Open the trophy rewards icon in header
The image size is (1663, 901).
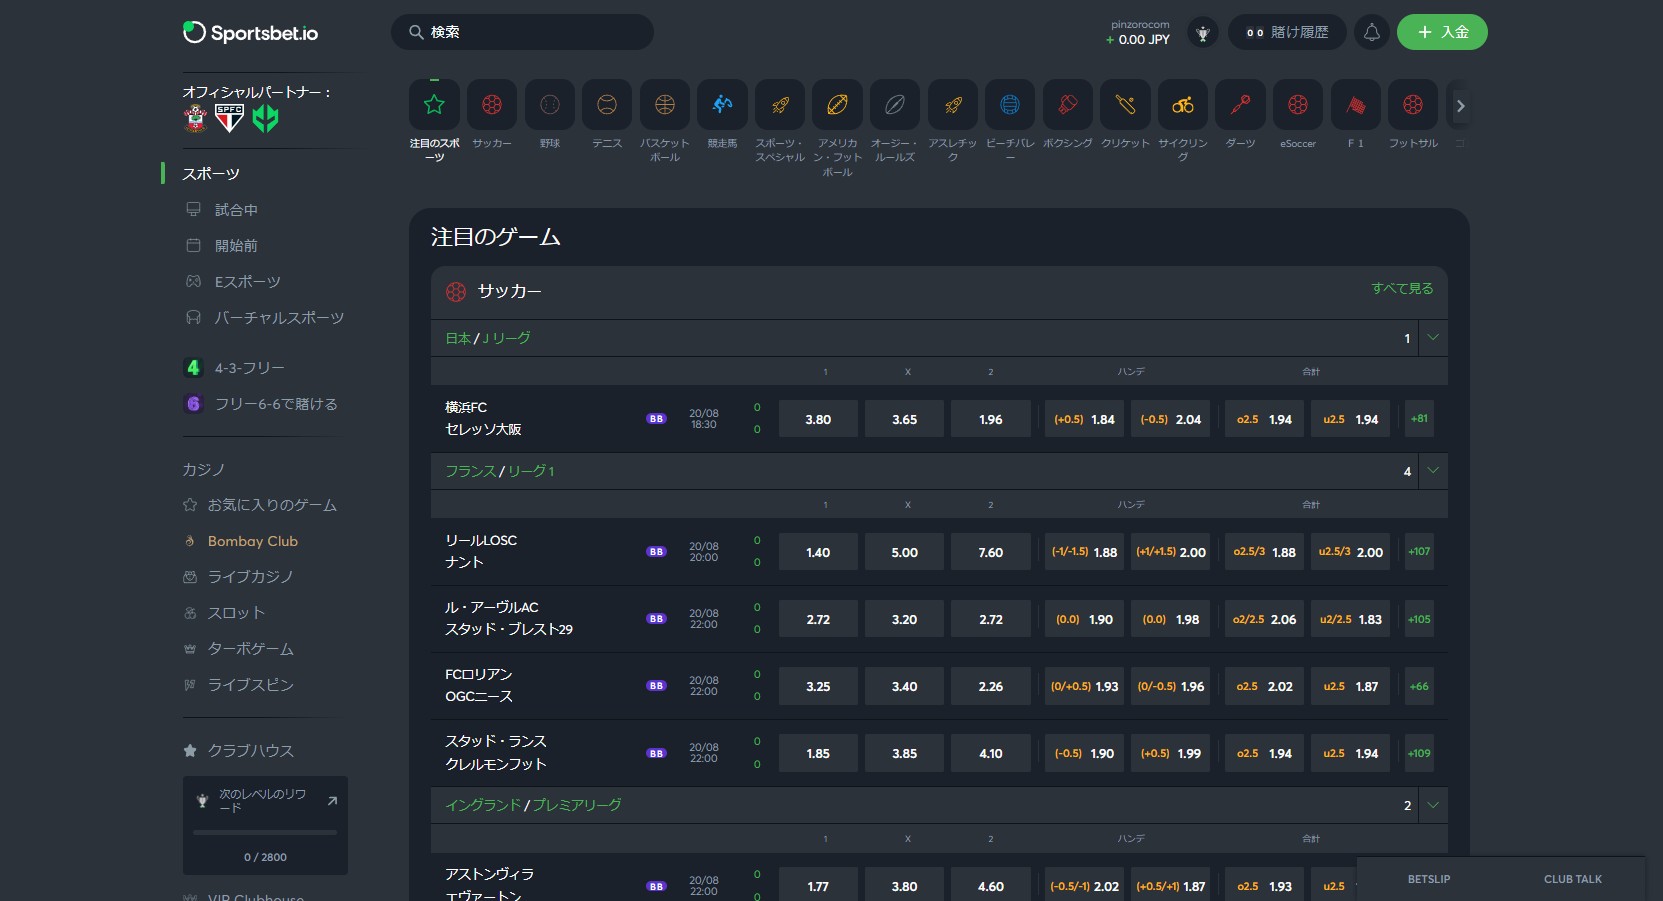pyautogui.click(x=1203, y=33)
